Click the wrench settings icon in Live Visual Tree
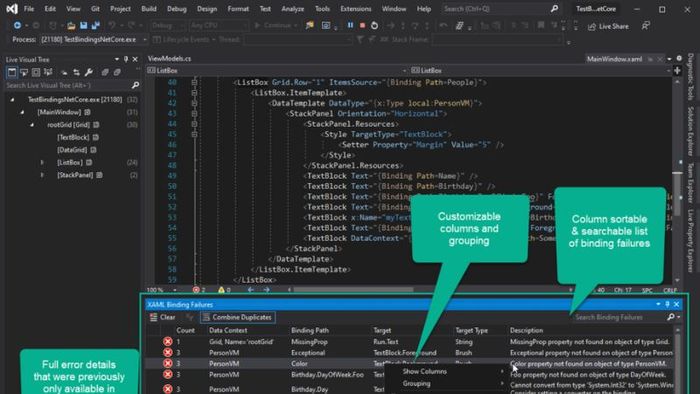Screen dimensions: 700x394 pos(88,72)
